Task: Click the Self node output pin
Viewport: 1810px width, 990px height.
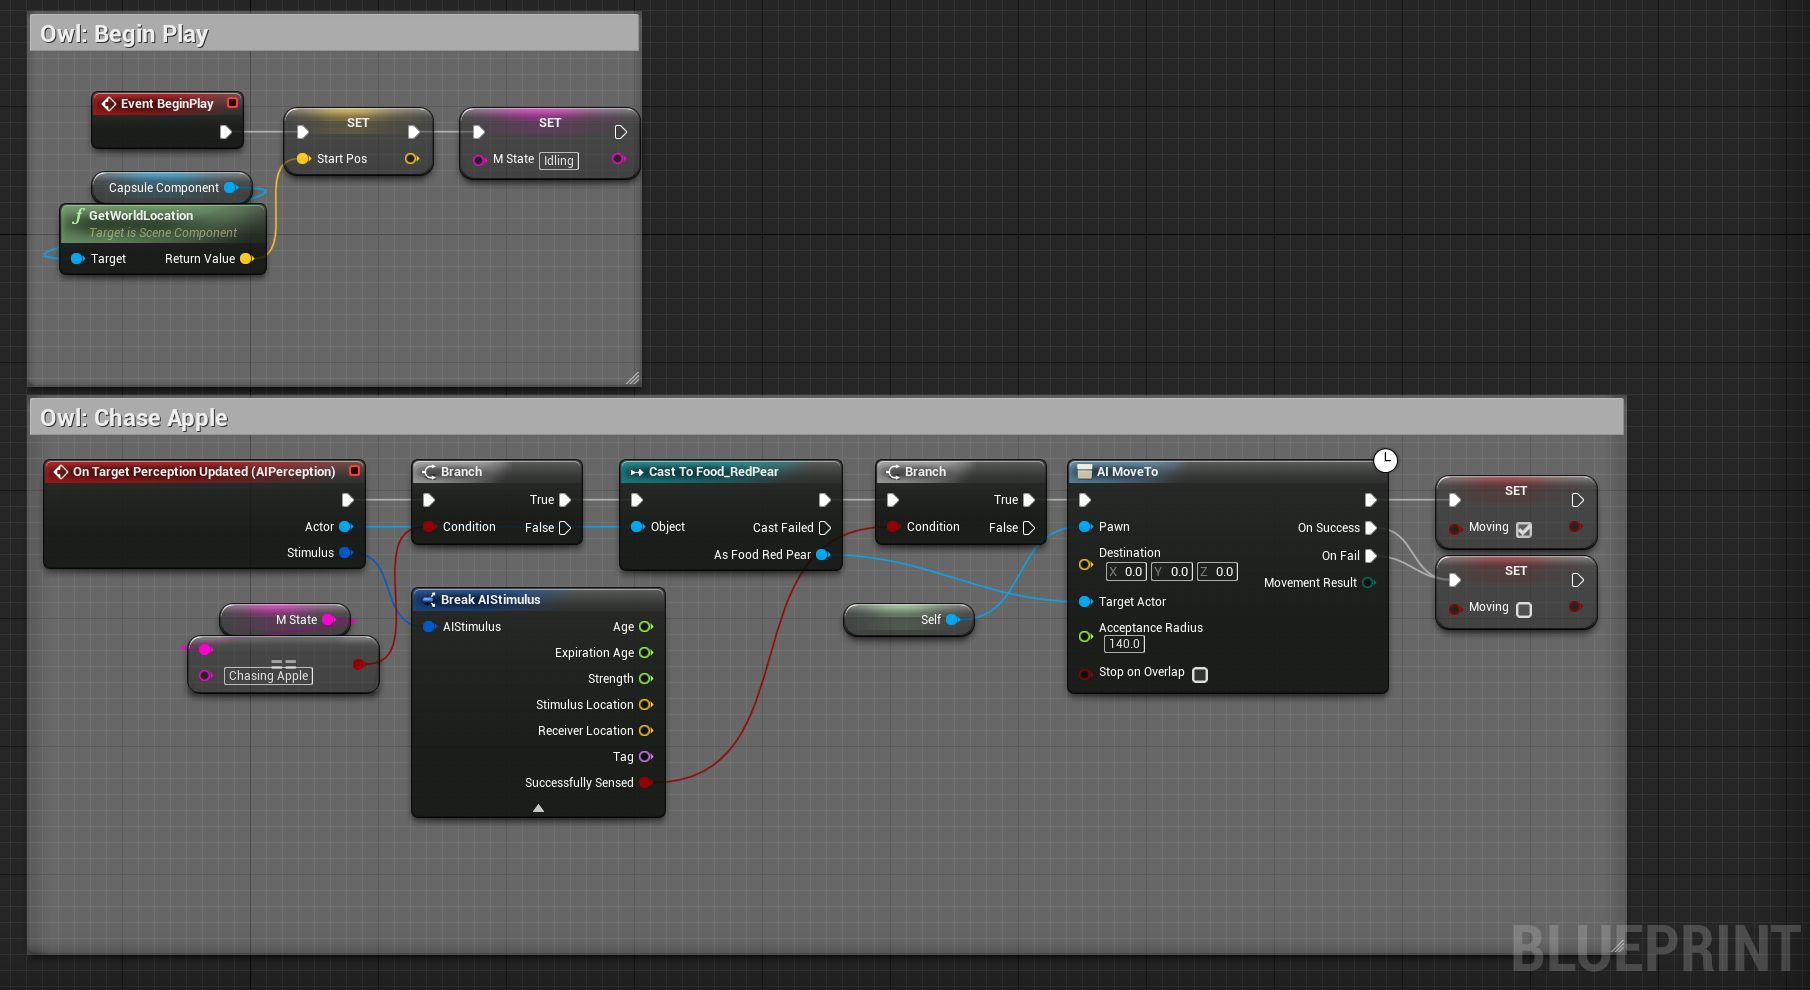Action: click(953, 619)
